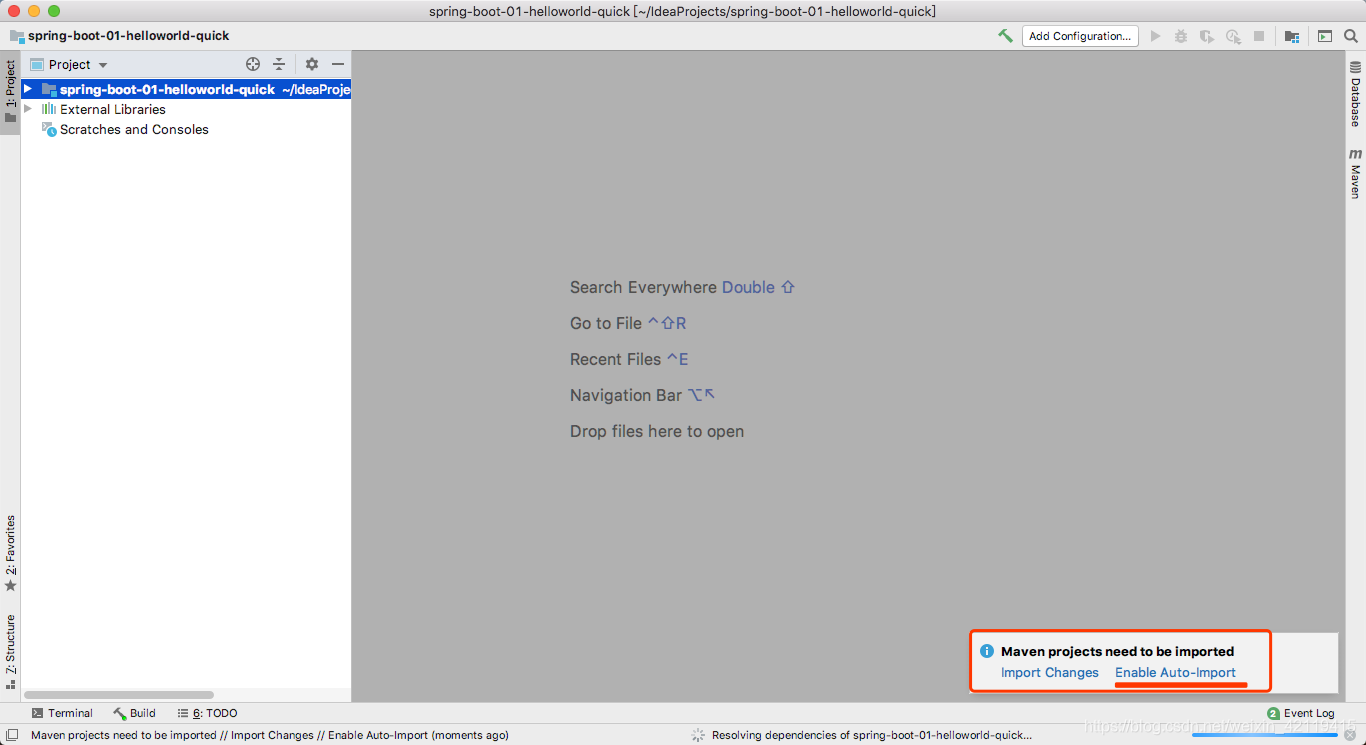This screenshot has width=1366, height=745.
Task: Select External Libraries in project tree
Action: 112,109
